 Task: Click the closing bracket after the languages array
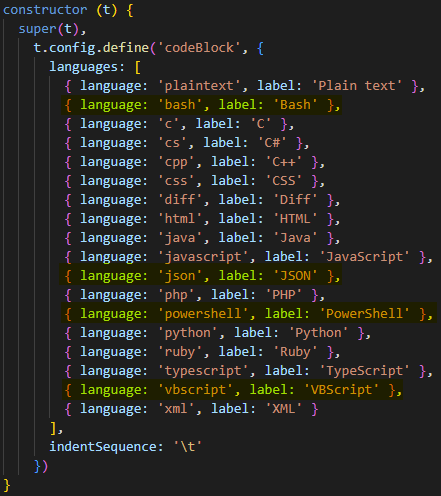click(53, 428)
